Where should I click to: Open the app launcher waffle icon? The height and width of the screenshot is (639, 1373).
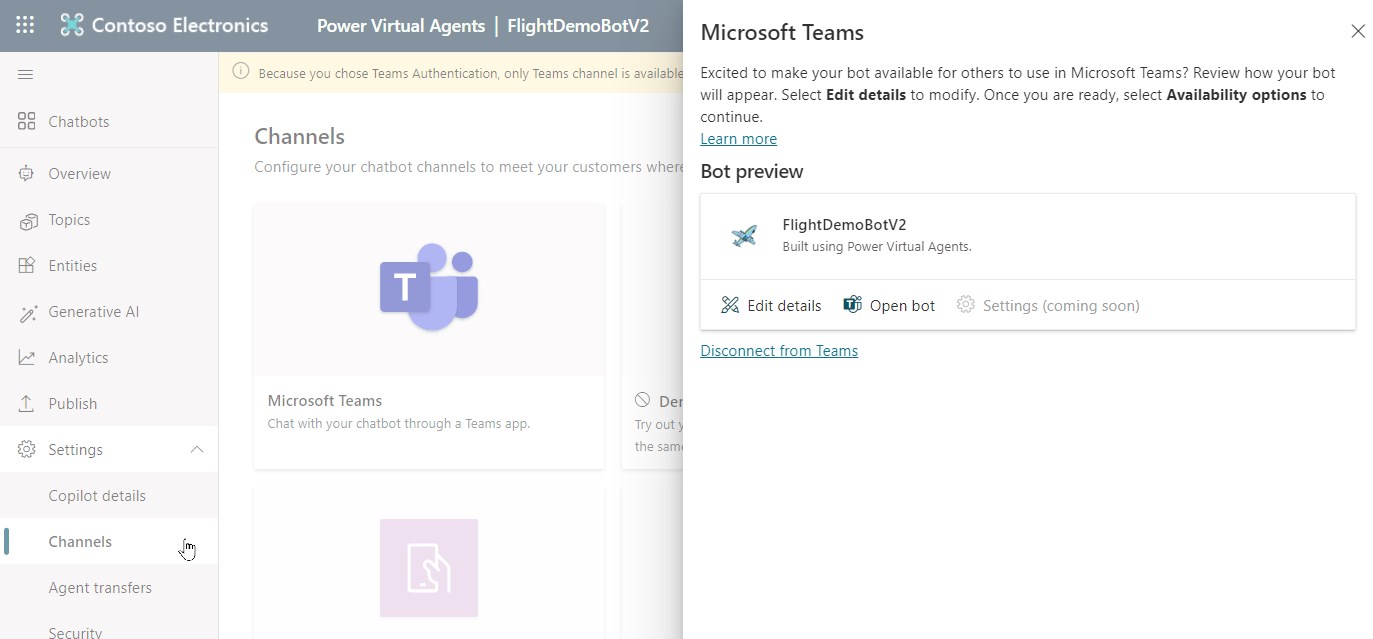[25, 25]
